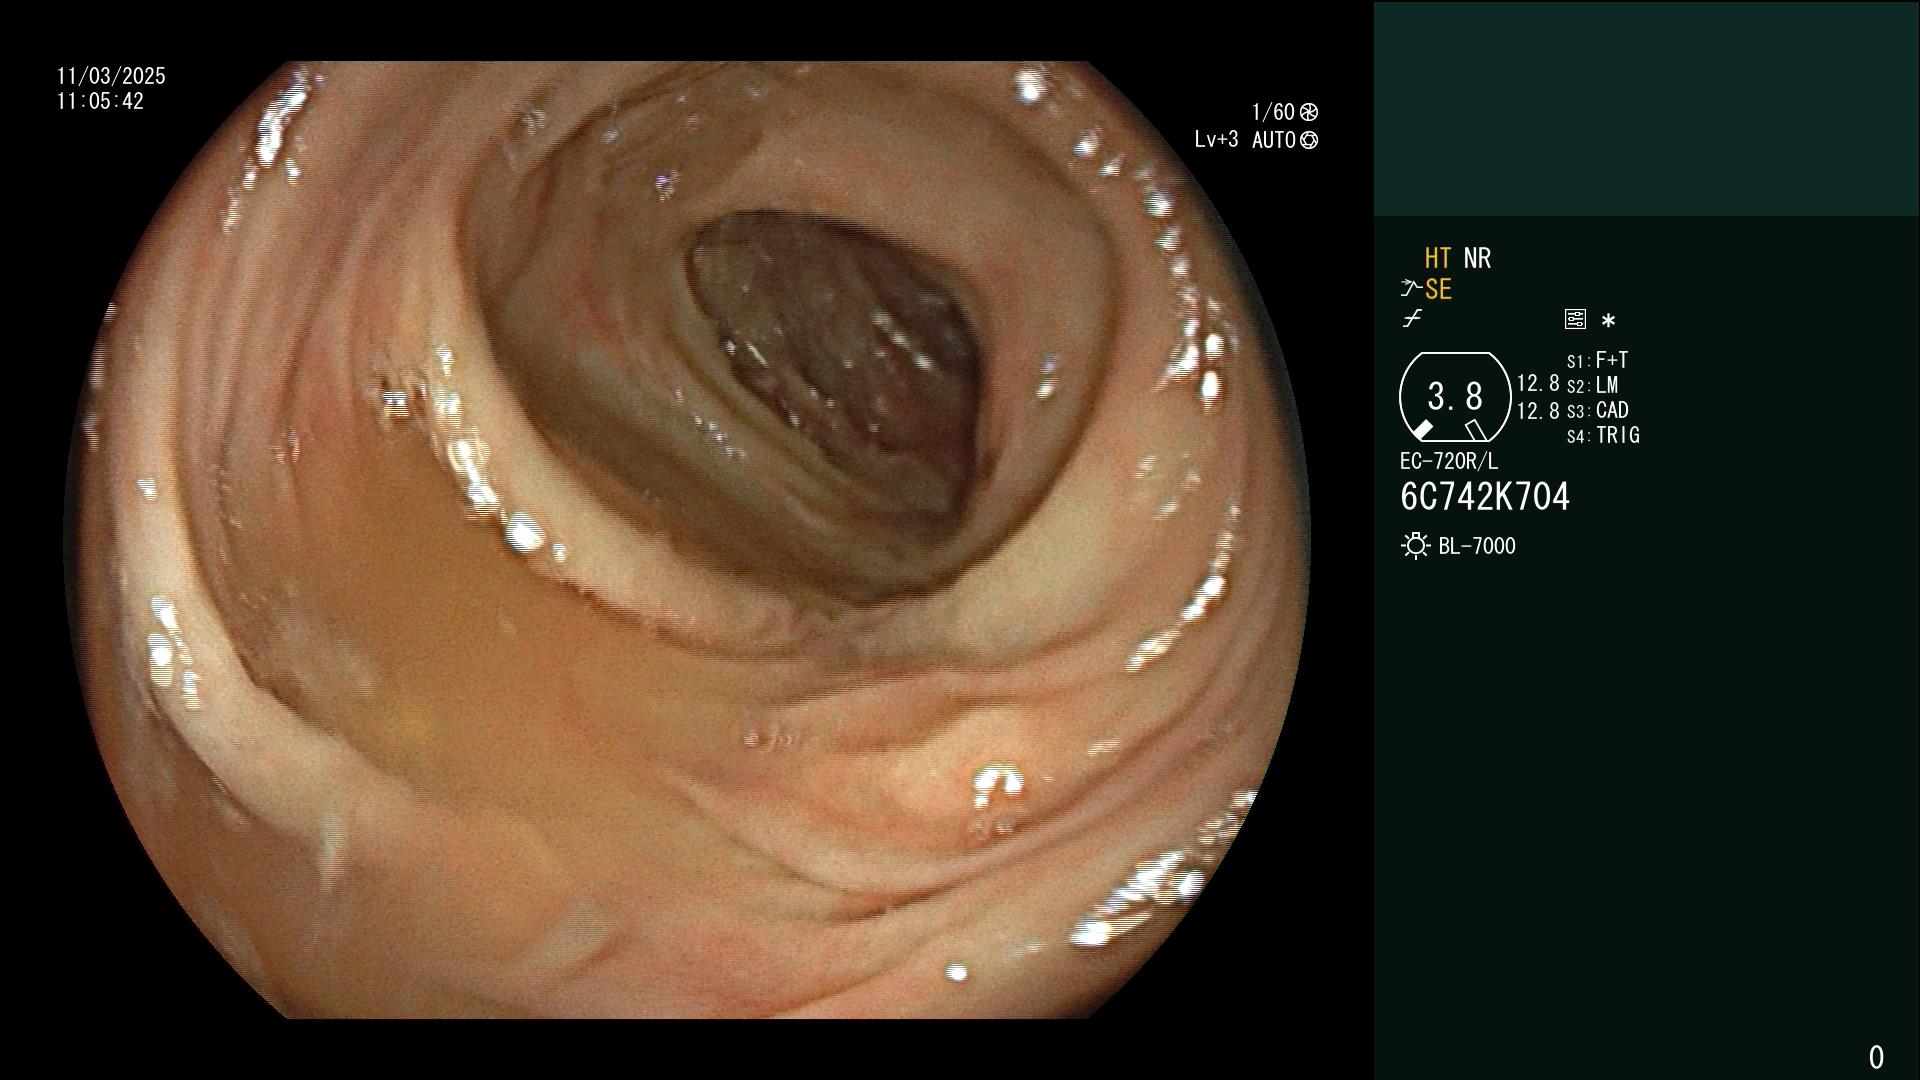This screenshot has width=1920, height=1080.
Task: Click the 11/03/2025 date stamp
Action: point(111,76)
